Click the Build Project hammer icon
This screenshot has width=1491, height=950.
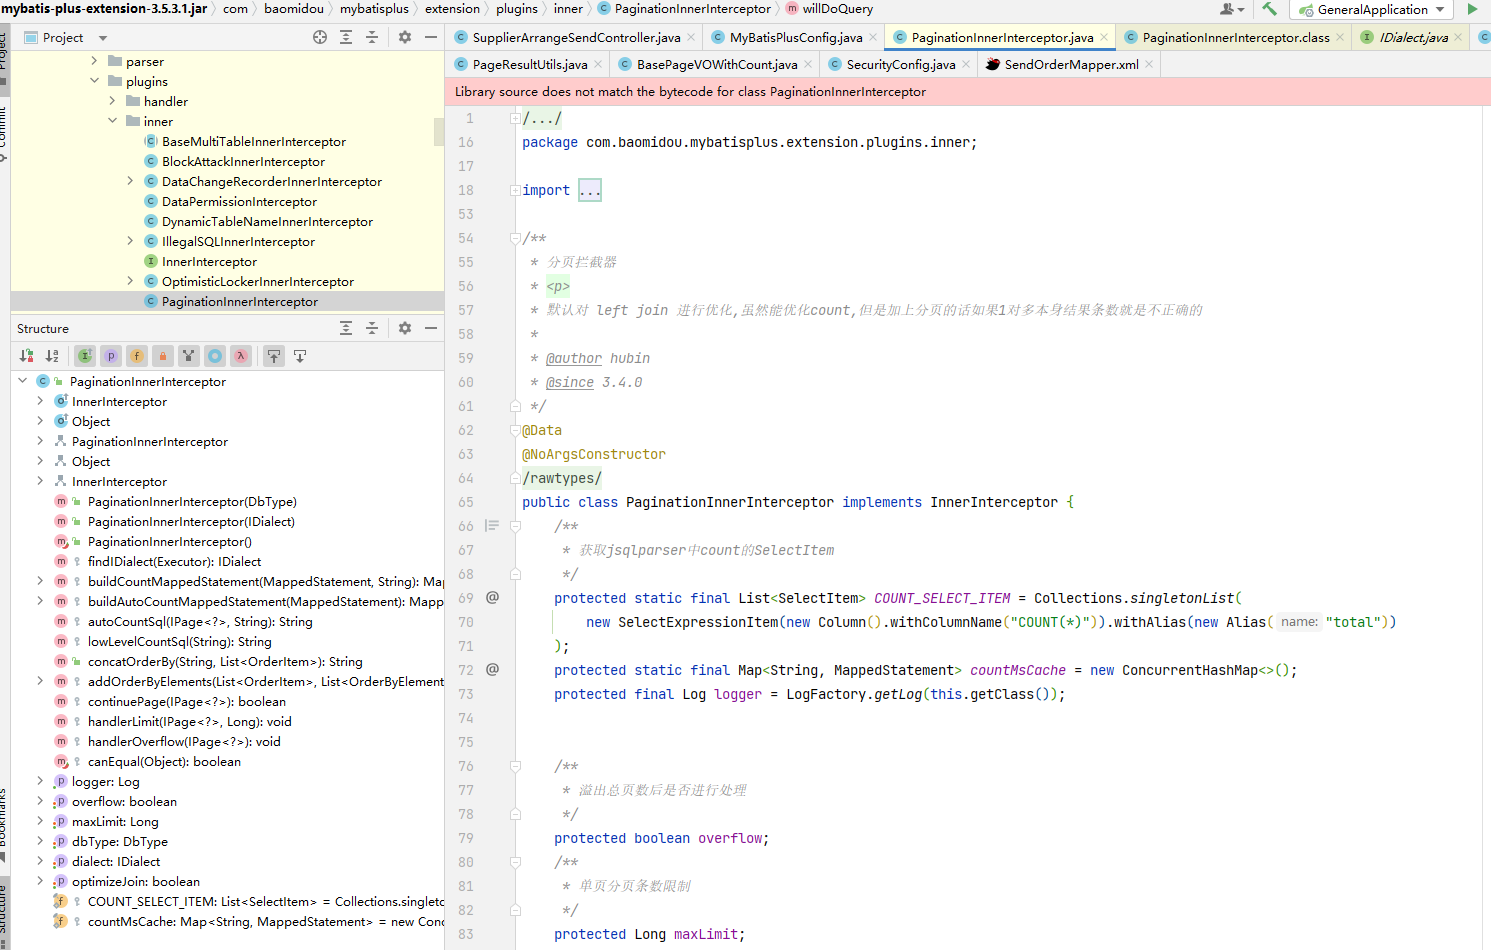(x=1269, y=9)
